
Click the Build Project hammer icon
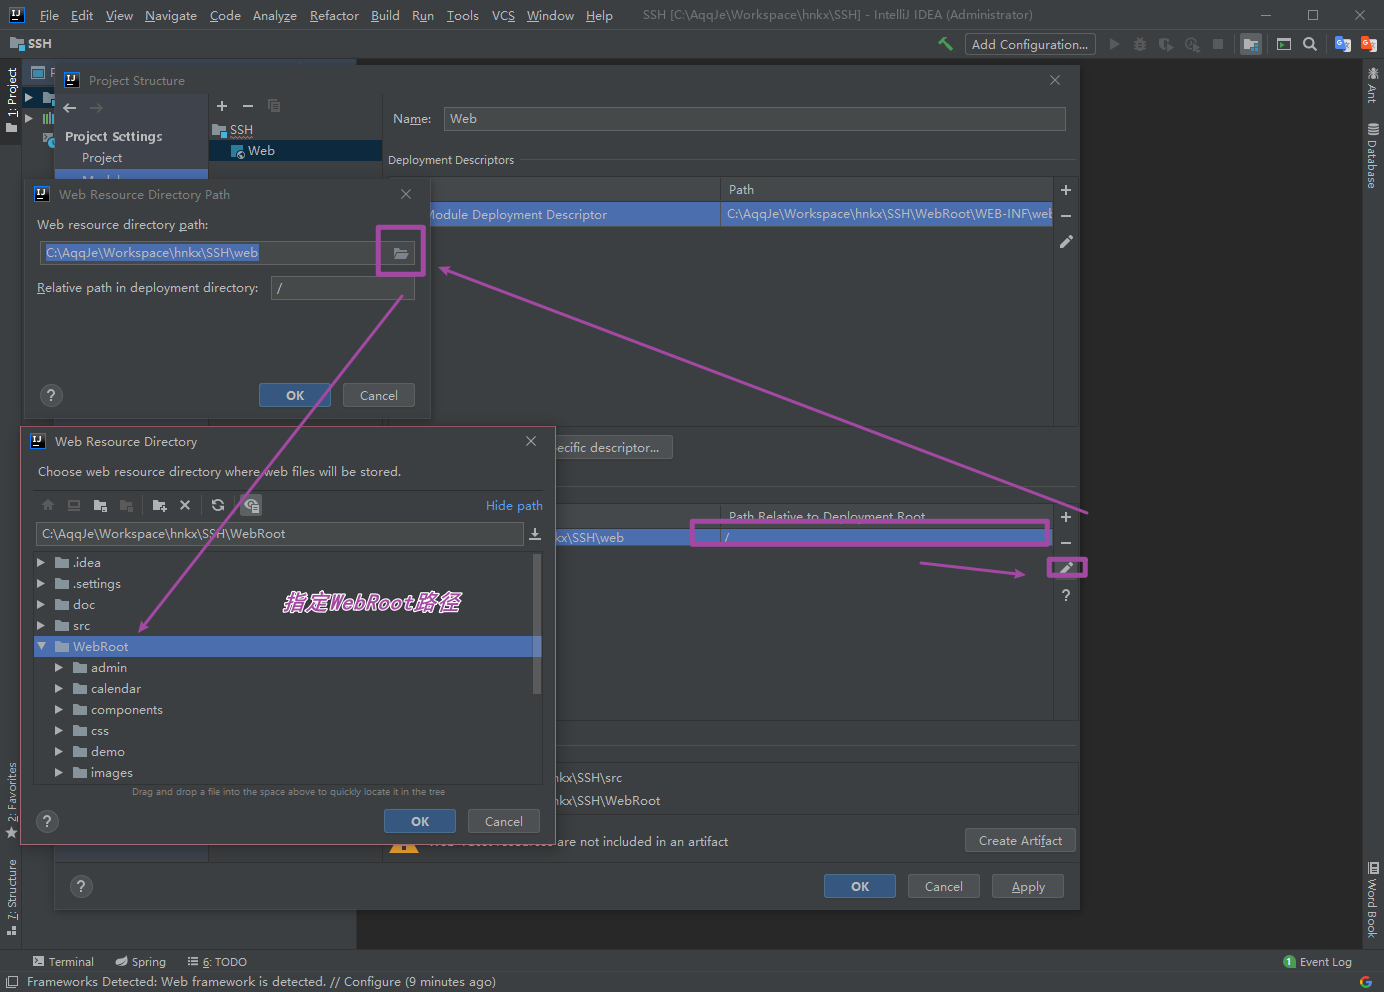tap(945, 44)
